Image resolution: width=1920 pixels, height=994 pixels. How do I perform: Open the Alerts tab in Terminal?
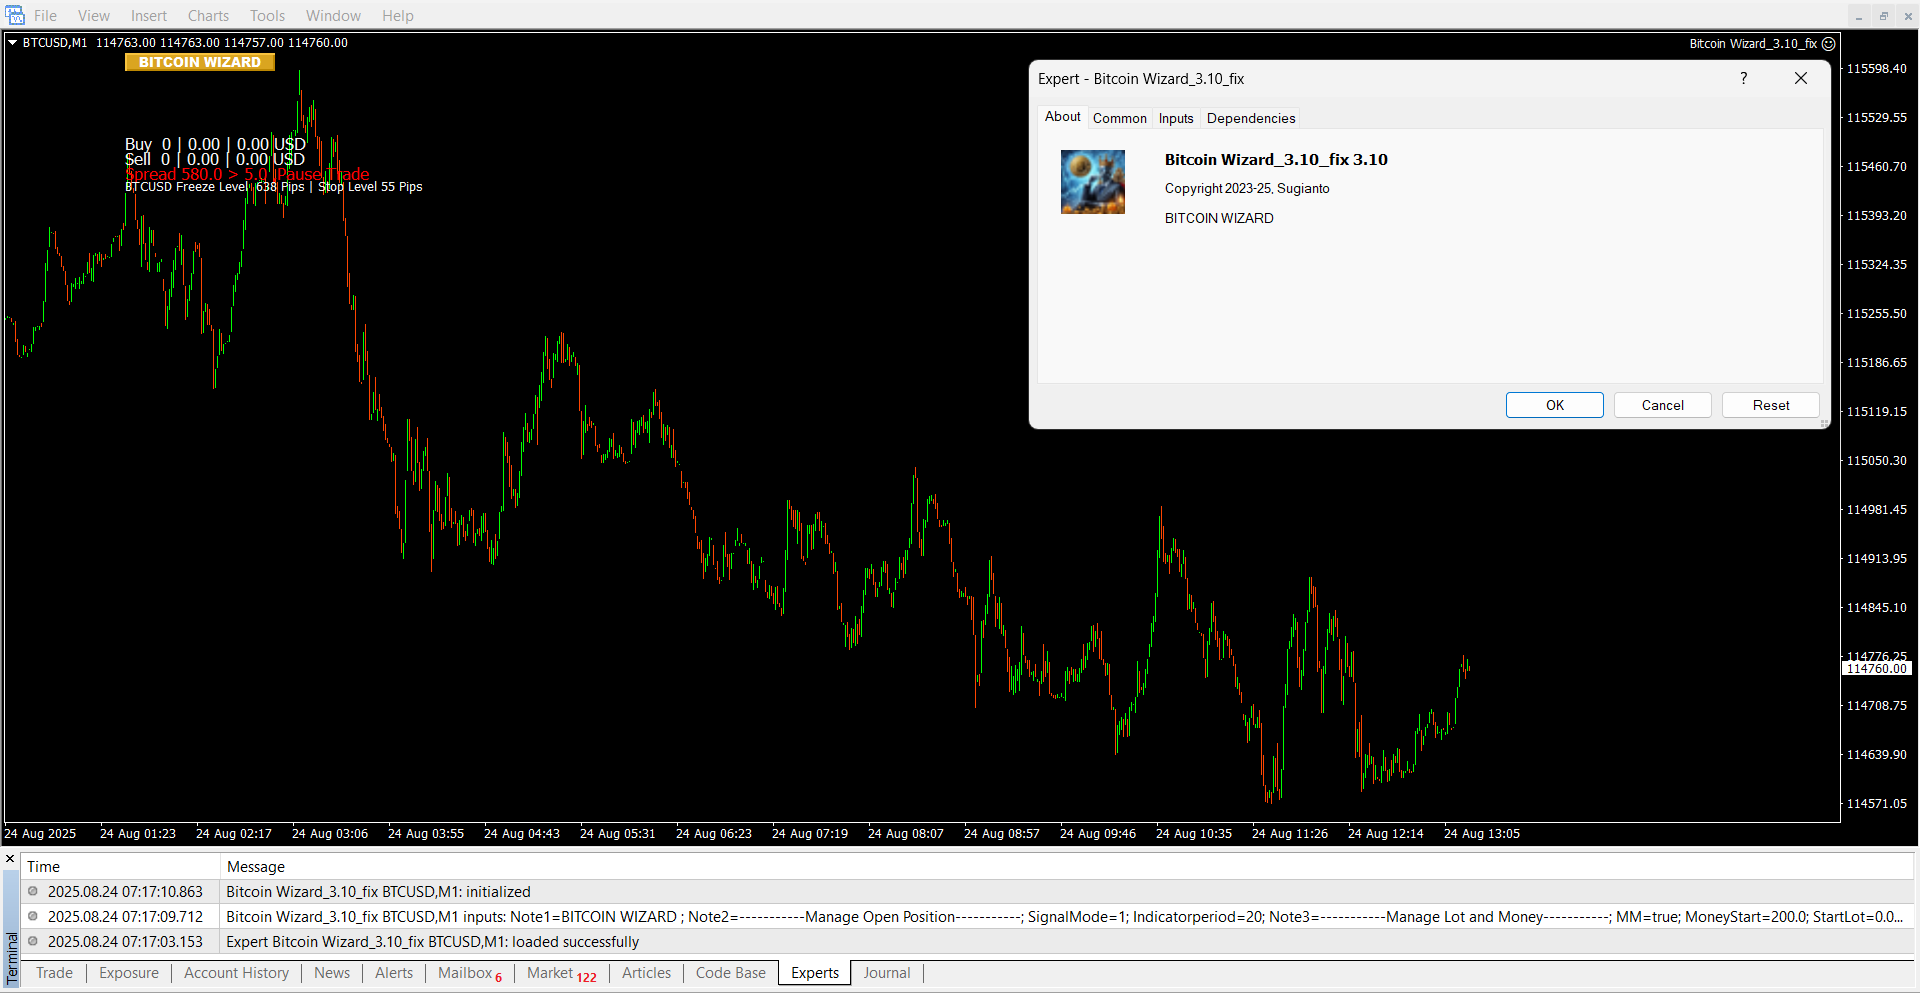click(x=394, y=973)
